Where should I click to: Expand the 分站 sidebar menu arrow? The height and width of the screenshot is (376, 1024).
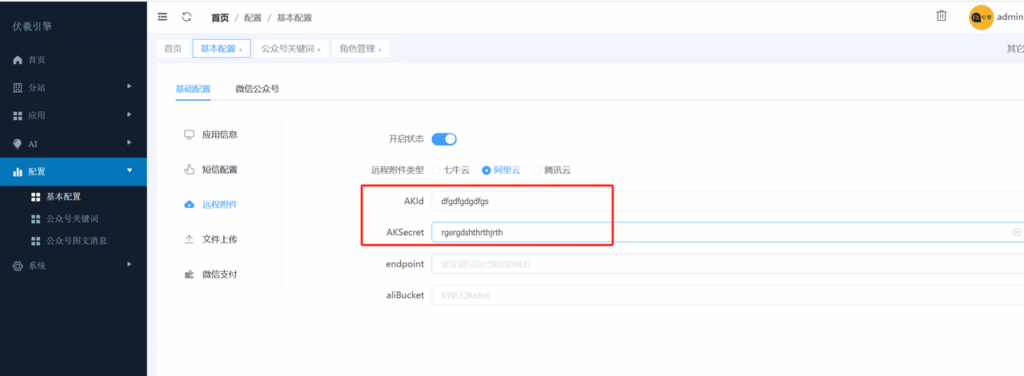click(x=129, y=86)
